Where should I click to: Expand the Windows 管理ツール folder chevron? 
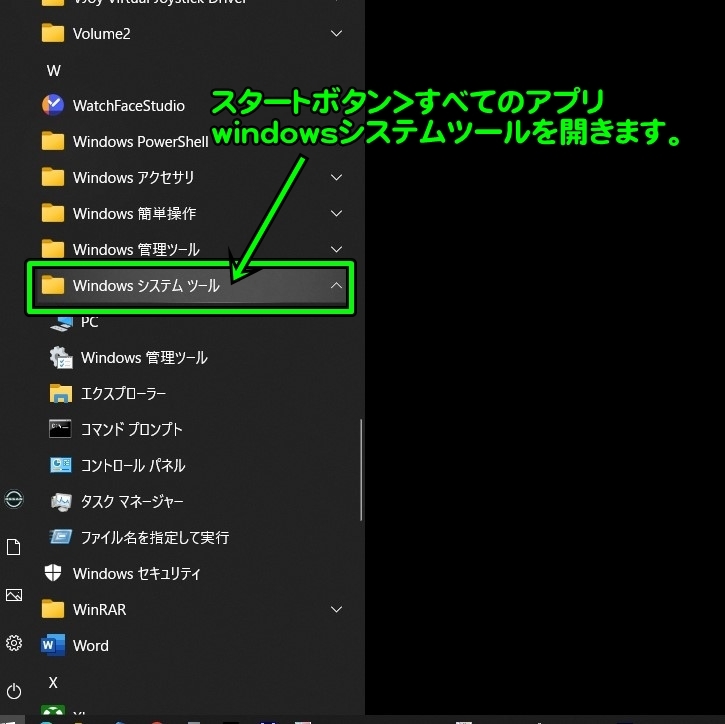tap(337, 250)
